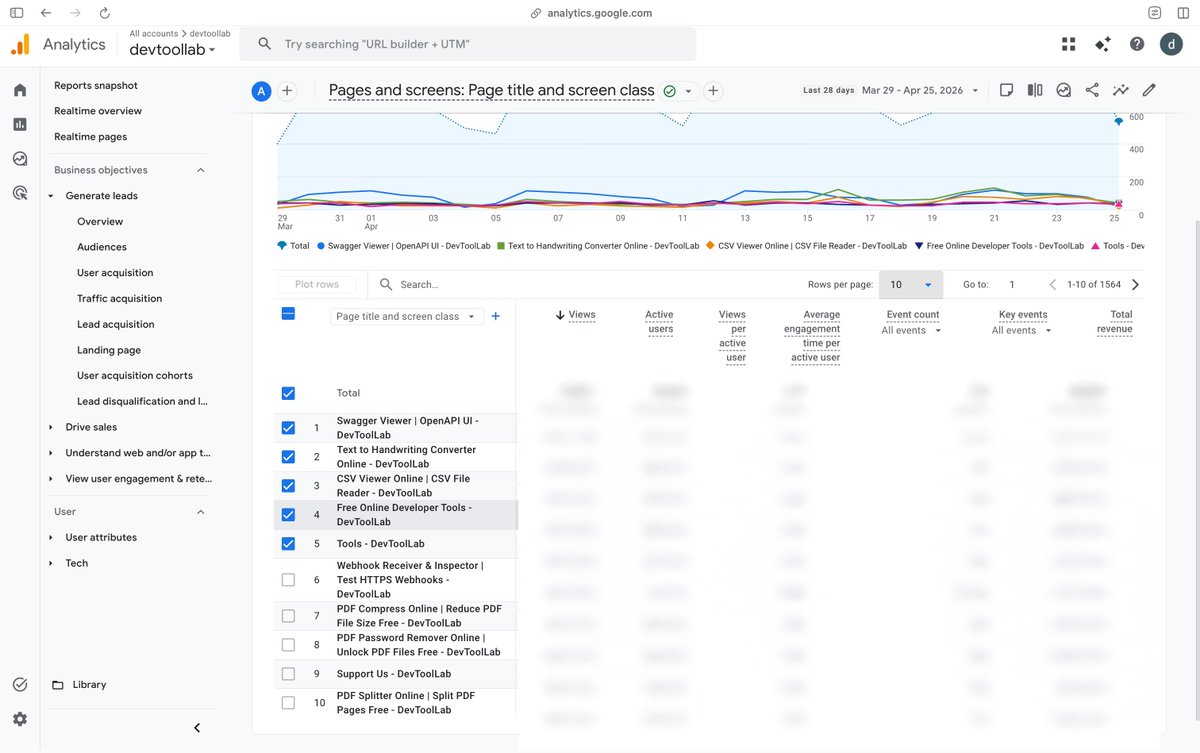Click the annotations note icon
1200x753 pixels.
tap(1007, 90)
